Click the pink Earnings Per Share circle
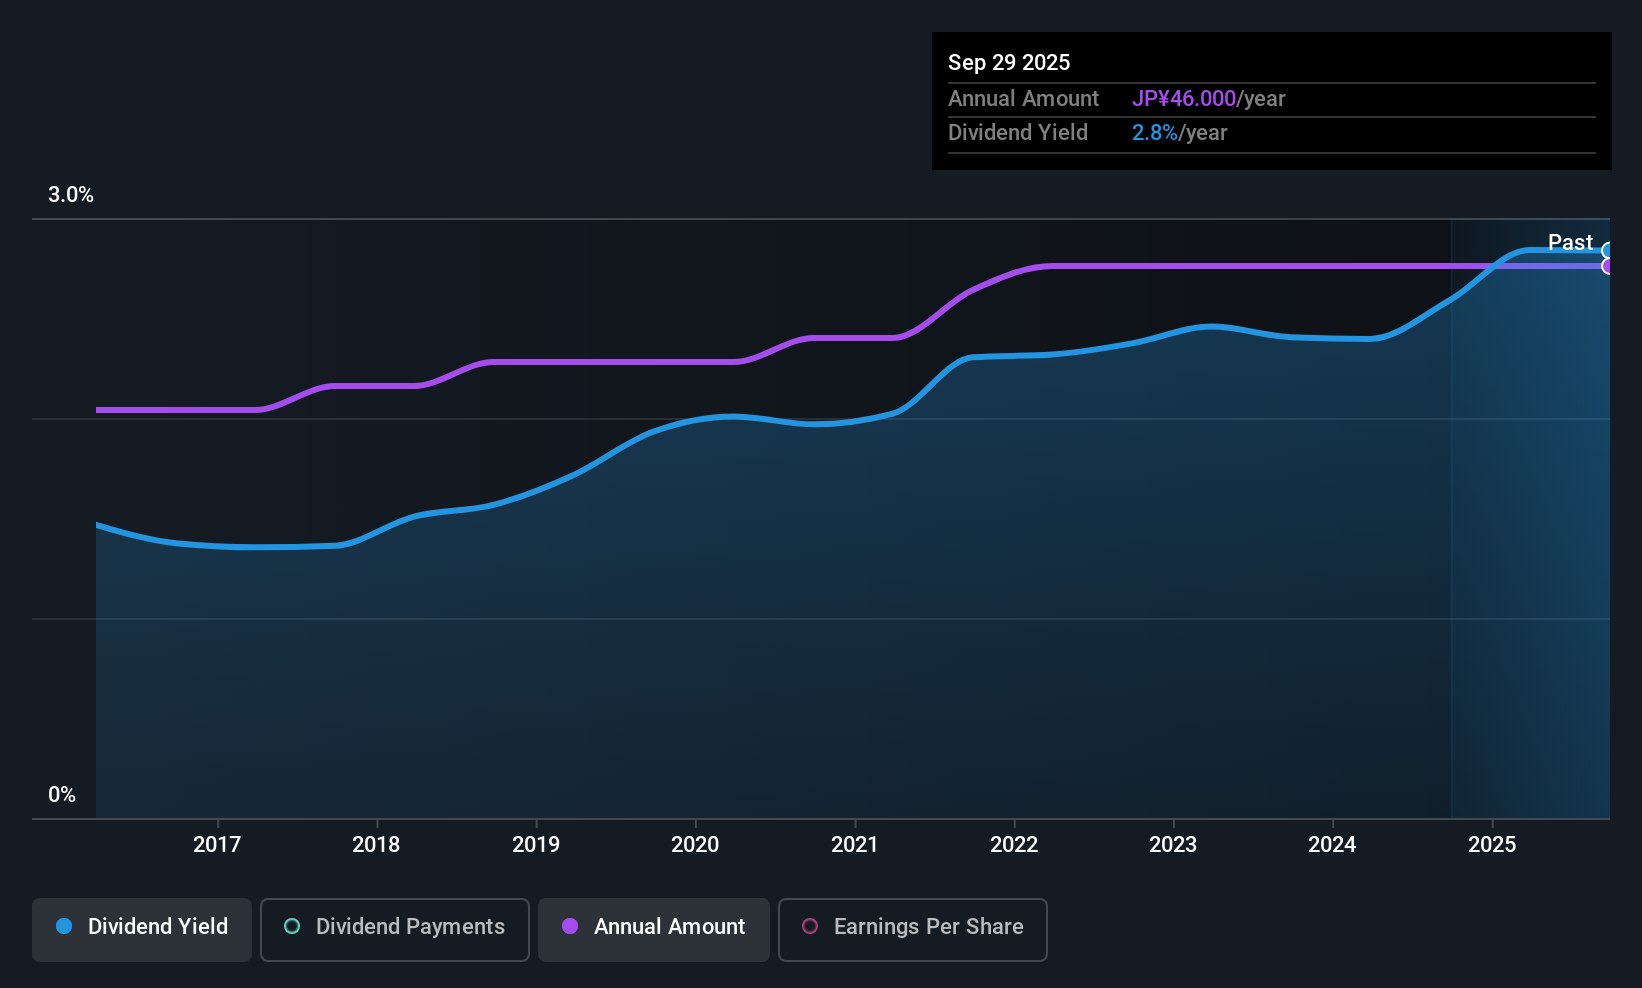The image size is (1642, 988). (810, 926)
